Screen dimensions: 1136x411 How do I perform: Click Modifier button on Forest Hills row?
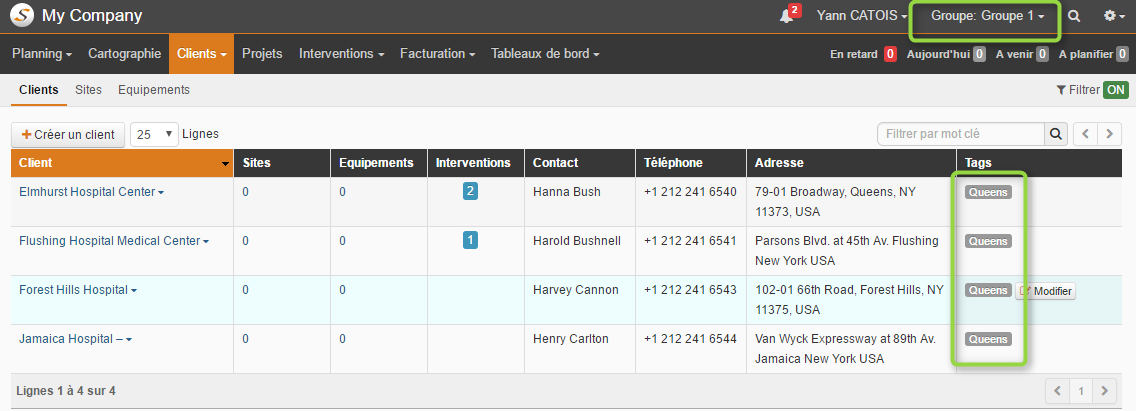(x=1045, y=291)
